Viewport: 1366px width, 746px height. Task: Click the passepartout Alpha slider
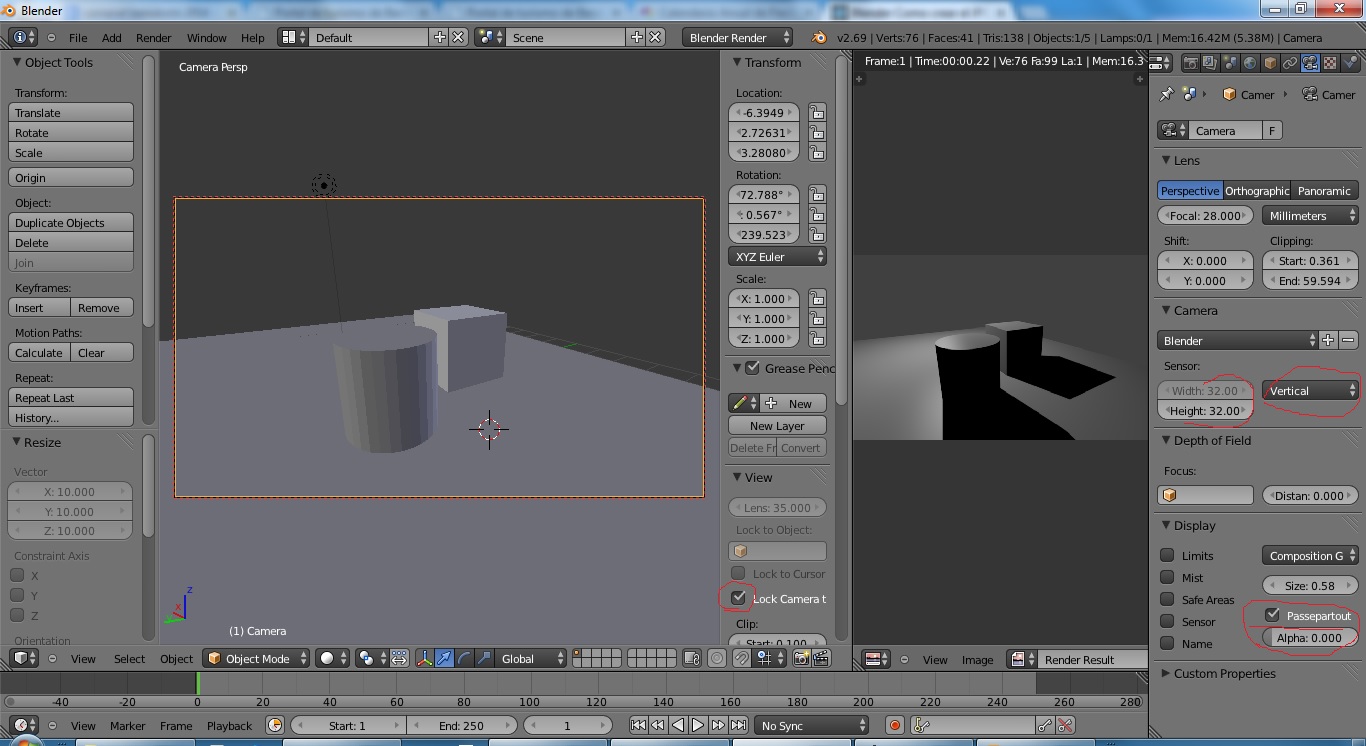coord(1310,637)
